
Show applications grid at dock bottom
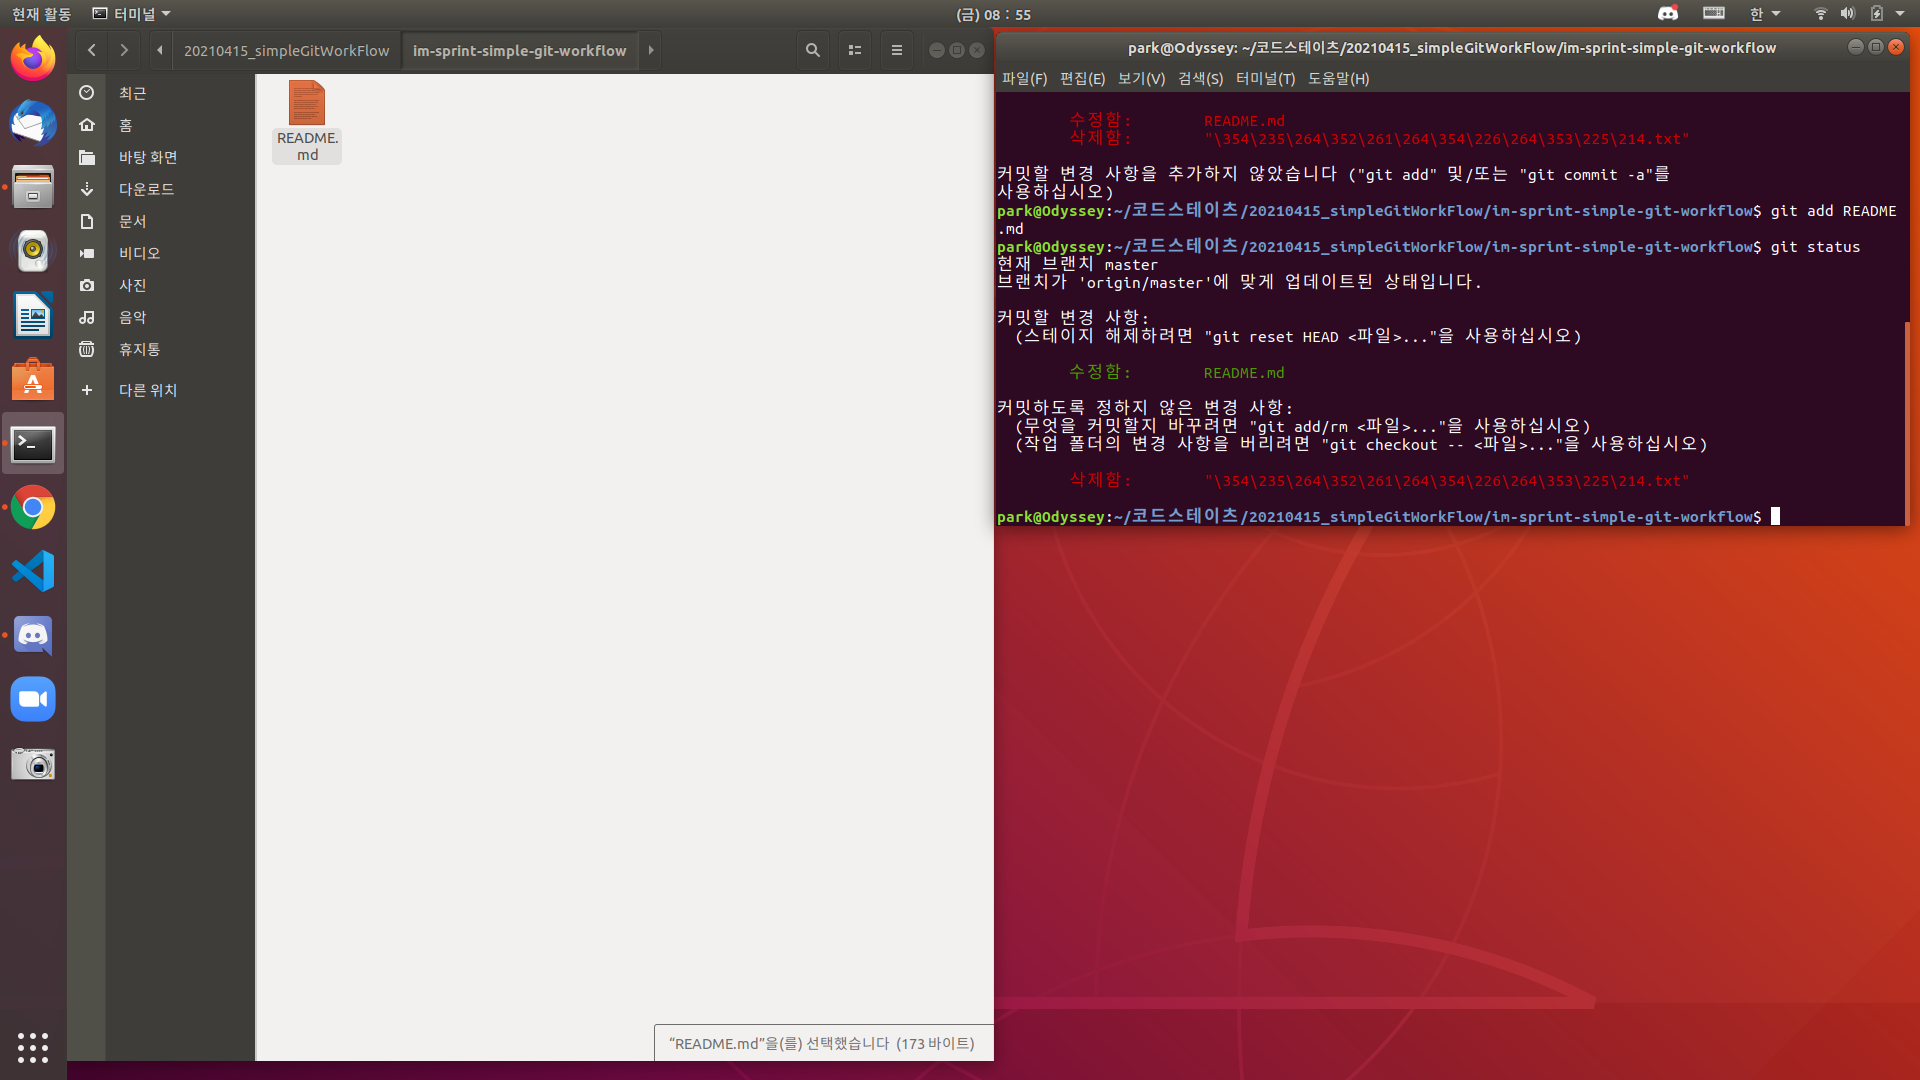33,1047
